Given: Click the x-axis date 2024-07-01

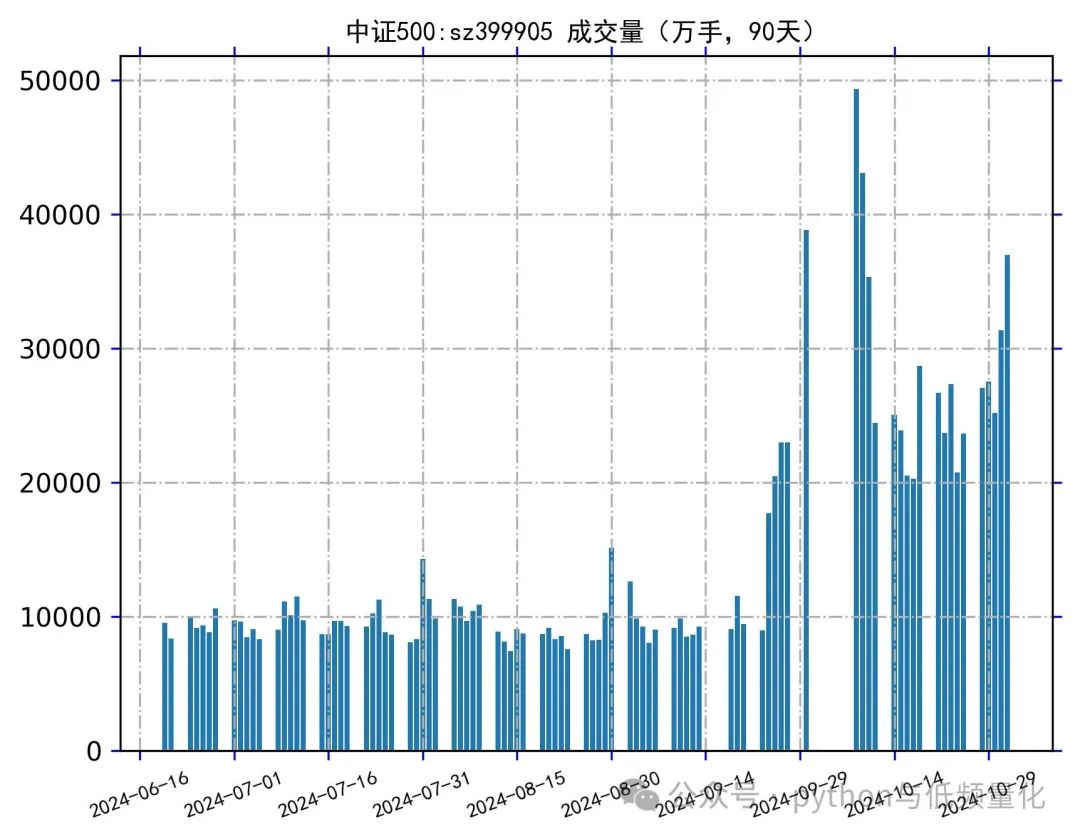Looking at the screenshot, I should (233, 794).
